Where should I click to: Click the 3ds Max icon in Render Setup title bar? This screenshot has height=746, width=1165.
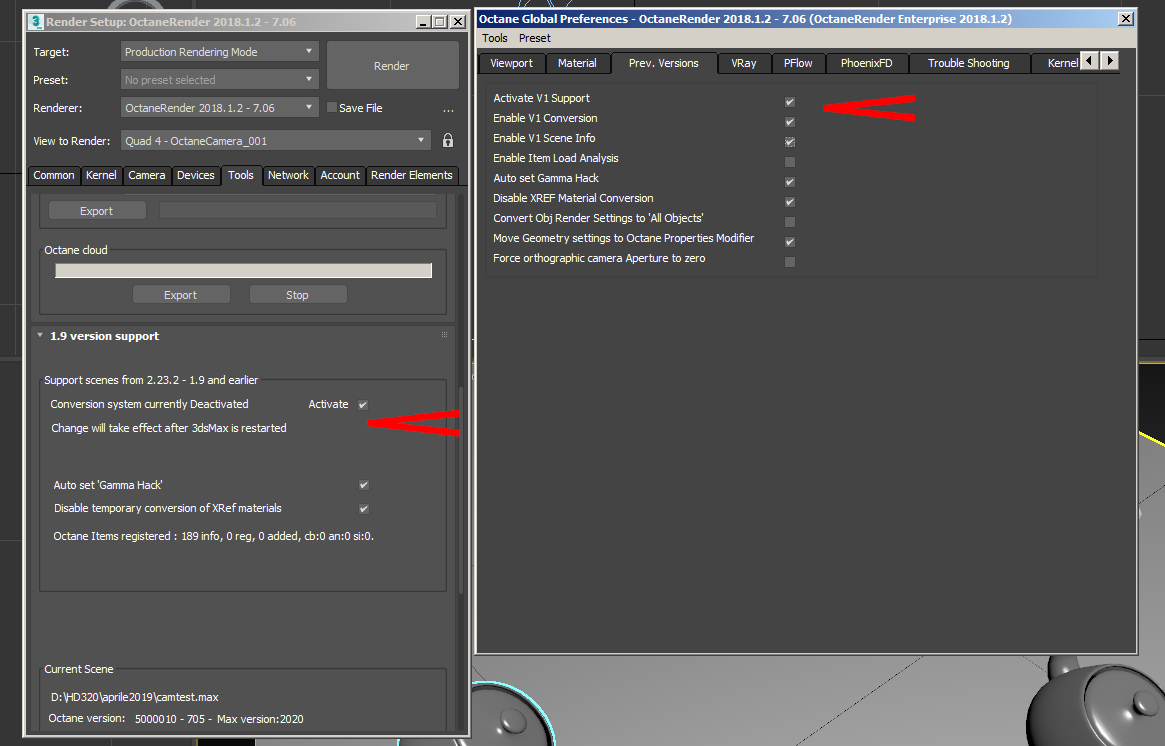click(36, 22)
